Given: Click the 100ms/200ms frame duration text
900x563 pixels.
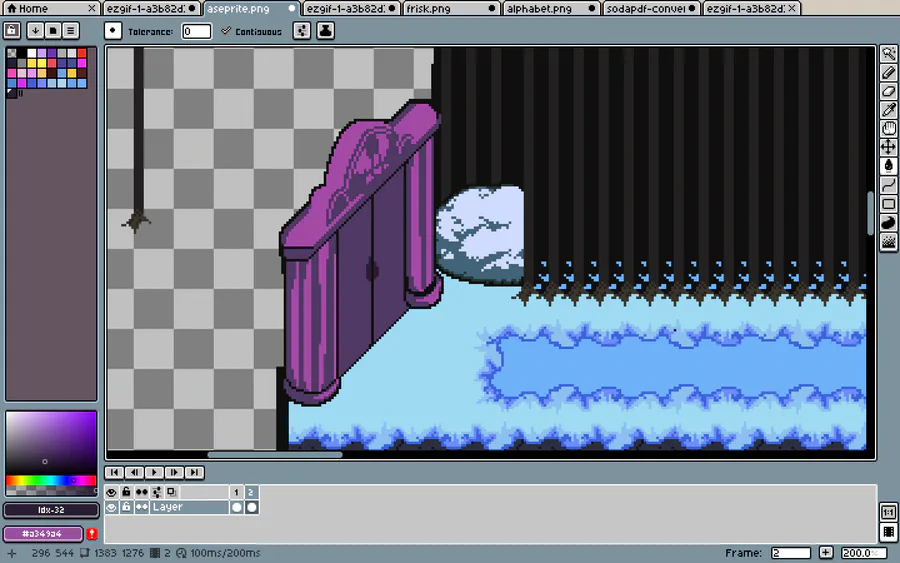Looking at the screenshot, I should click(225, 553).
